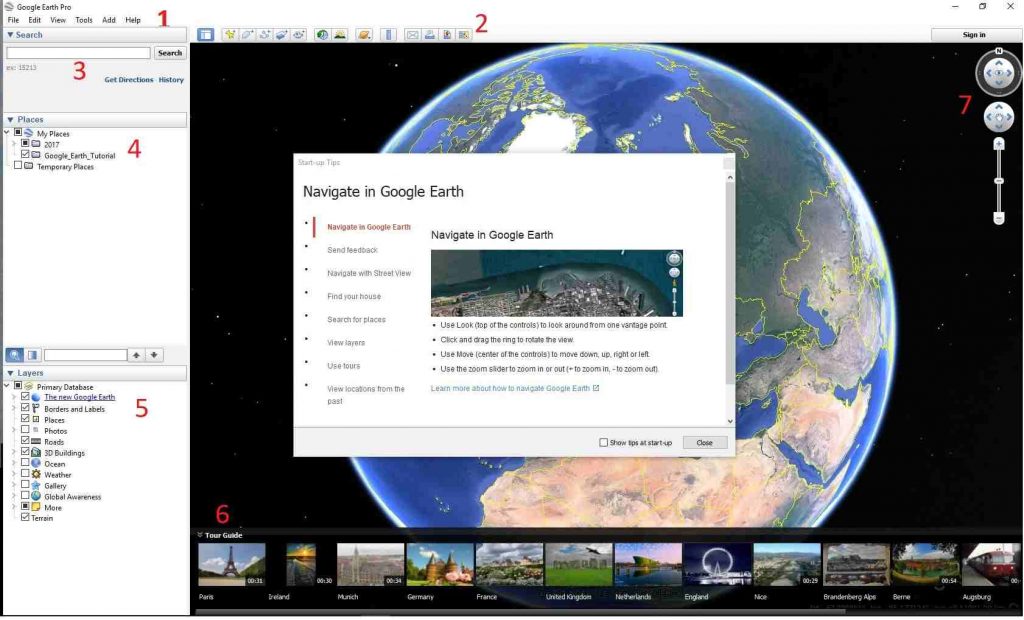Select the Add Placemark tool

(232, 34)
